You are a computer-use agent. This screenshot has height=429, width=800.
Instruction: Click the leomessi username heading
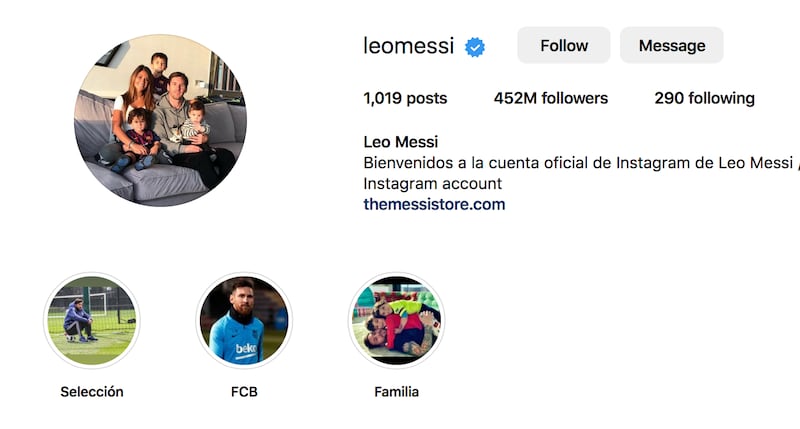pyautogui.click(x=408, y=46)
